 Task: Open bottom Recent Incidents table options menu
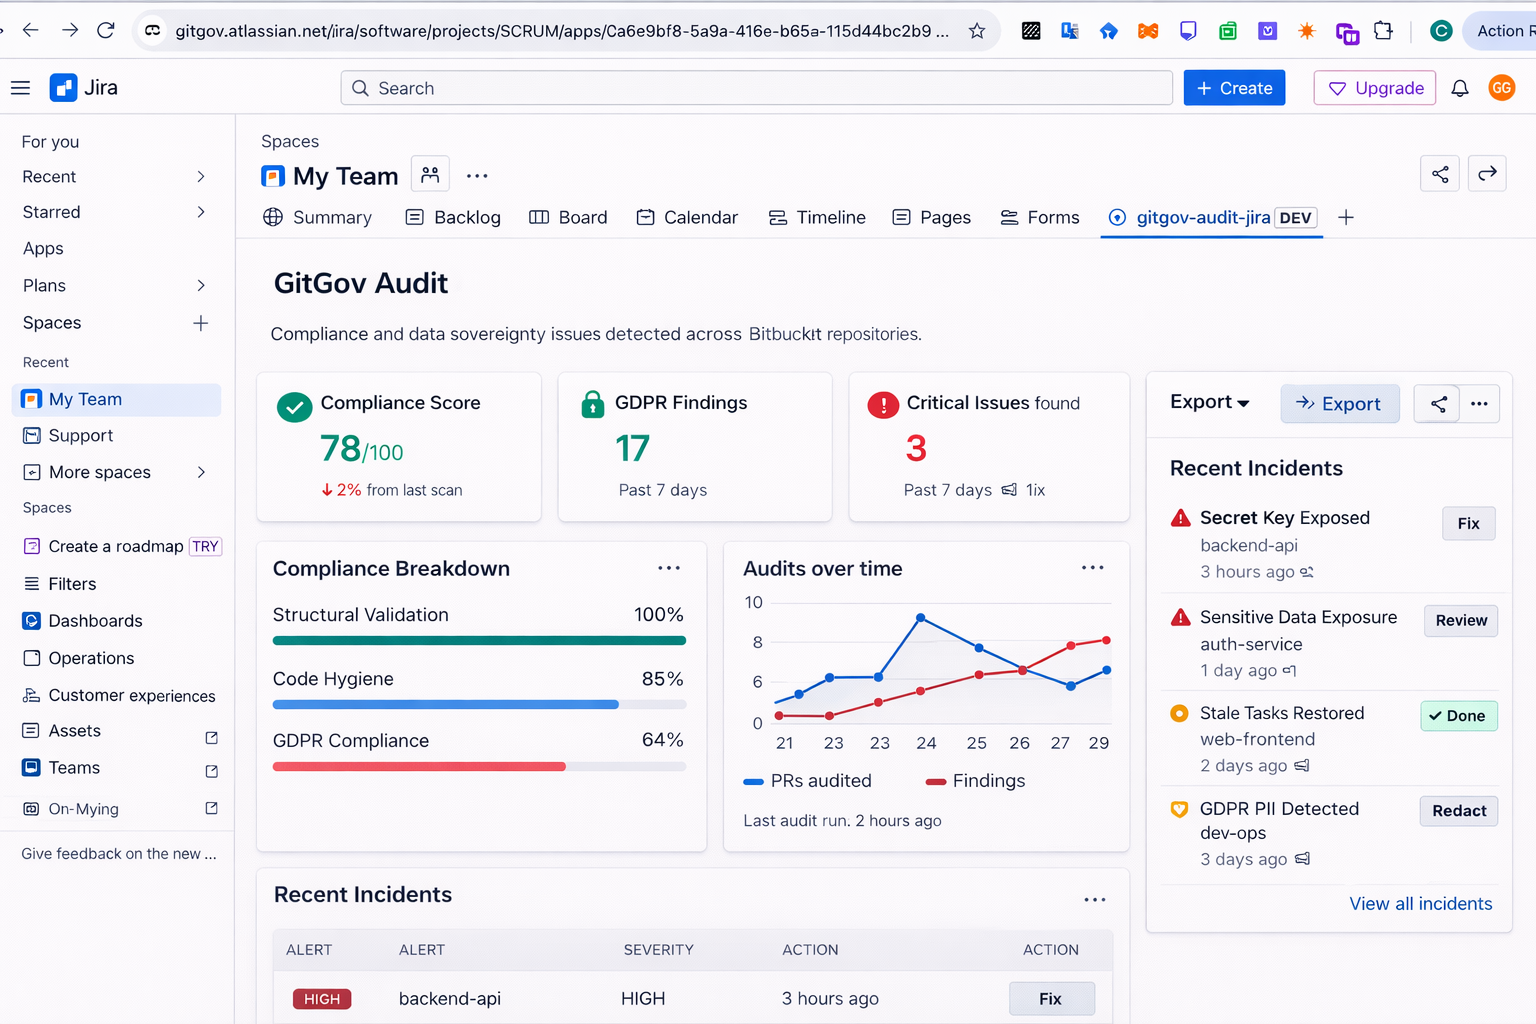pyautogui.click(x=1095, y=900)
